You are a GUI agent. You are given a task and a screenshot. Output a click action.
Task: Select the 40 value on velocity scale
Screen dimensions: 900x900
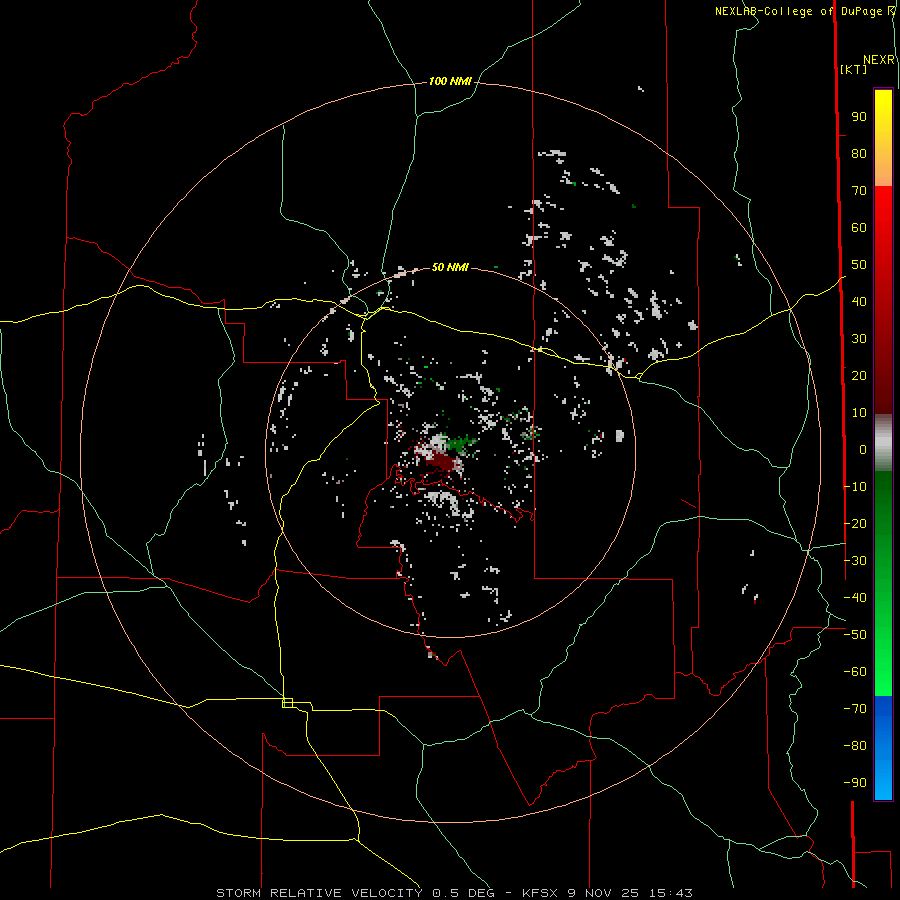tap(859, 301)
